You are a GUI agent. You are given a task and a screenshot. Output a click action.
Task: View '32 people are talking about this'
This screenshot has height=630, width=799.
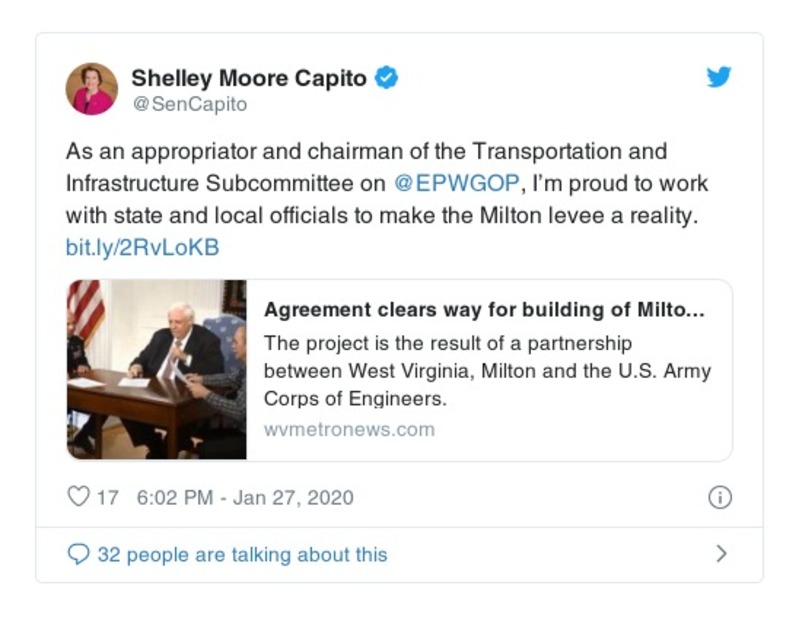click(x=241, y=554)
